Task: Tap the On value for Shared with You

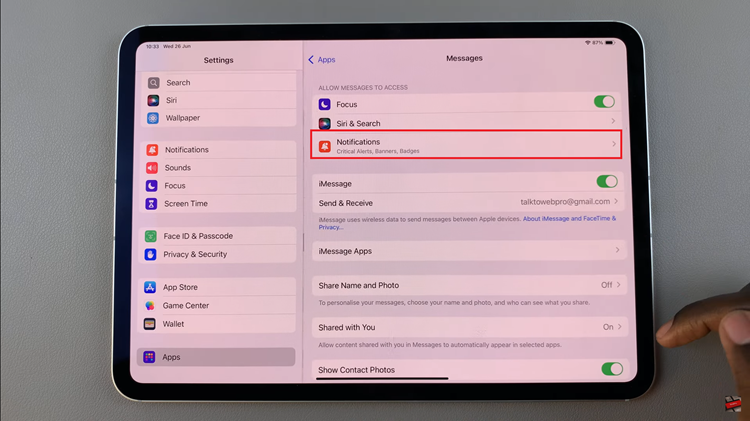Action: click(x=607, y=327)
